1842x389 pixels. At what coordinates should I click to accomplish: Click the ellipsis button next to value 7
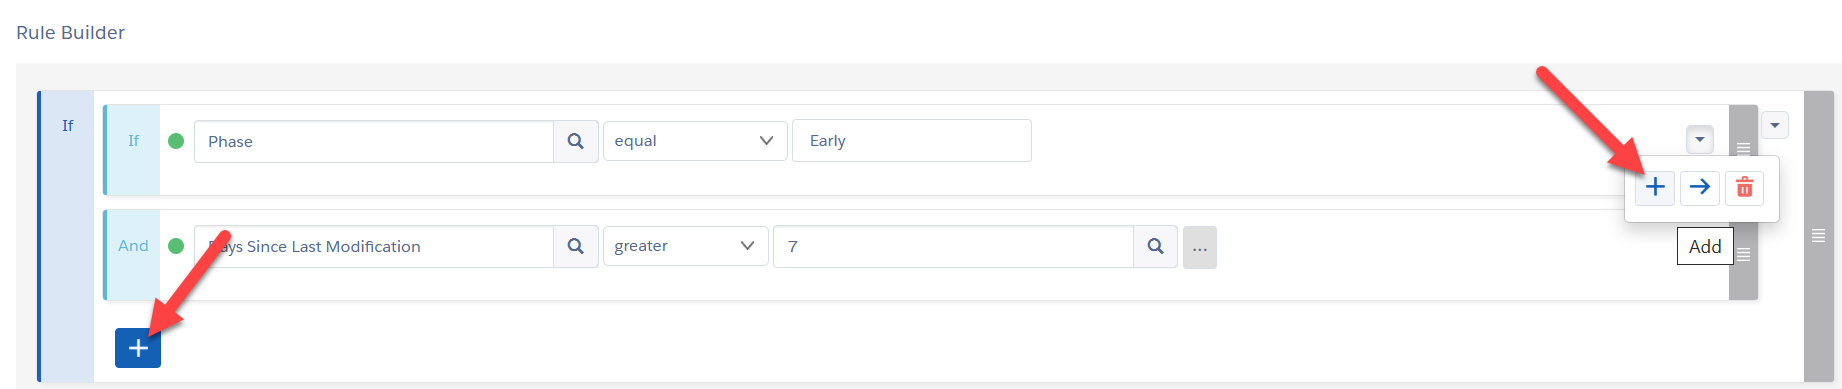[1200, 247]
